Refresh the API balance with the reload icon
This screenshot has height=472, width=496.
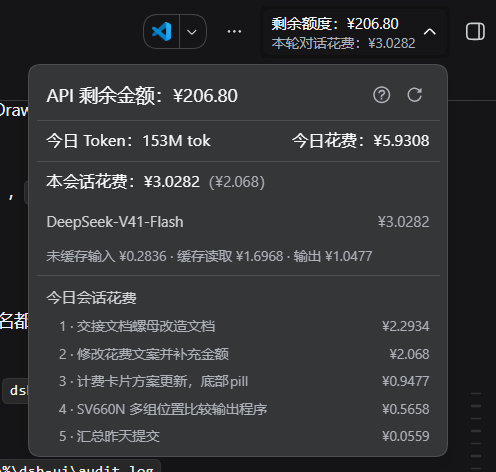(415, 95)
